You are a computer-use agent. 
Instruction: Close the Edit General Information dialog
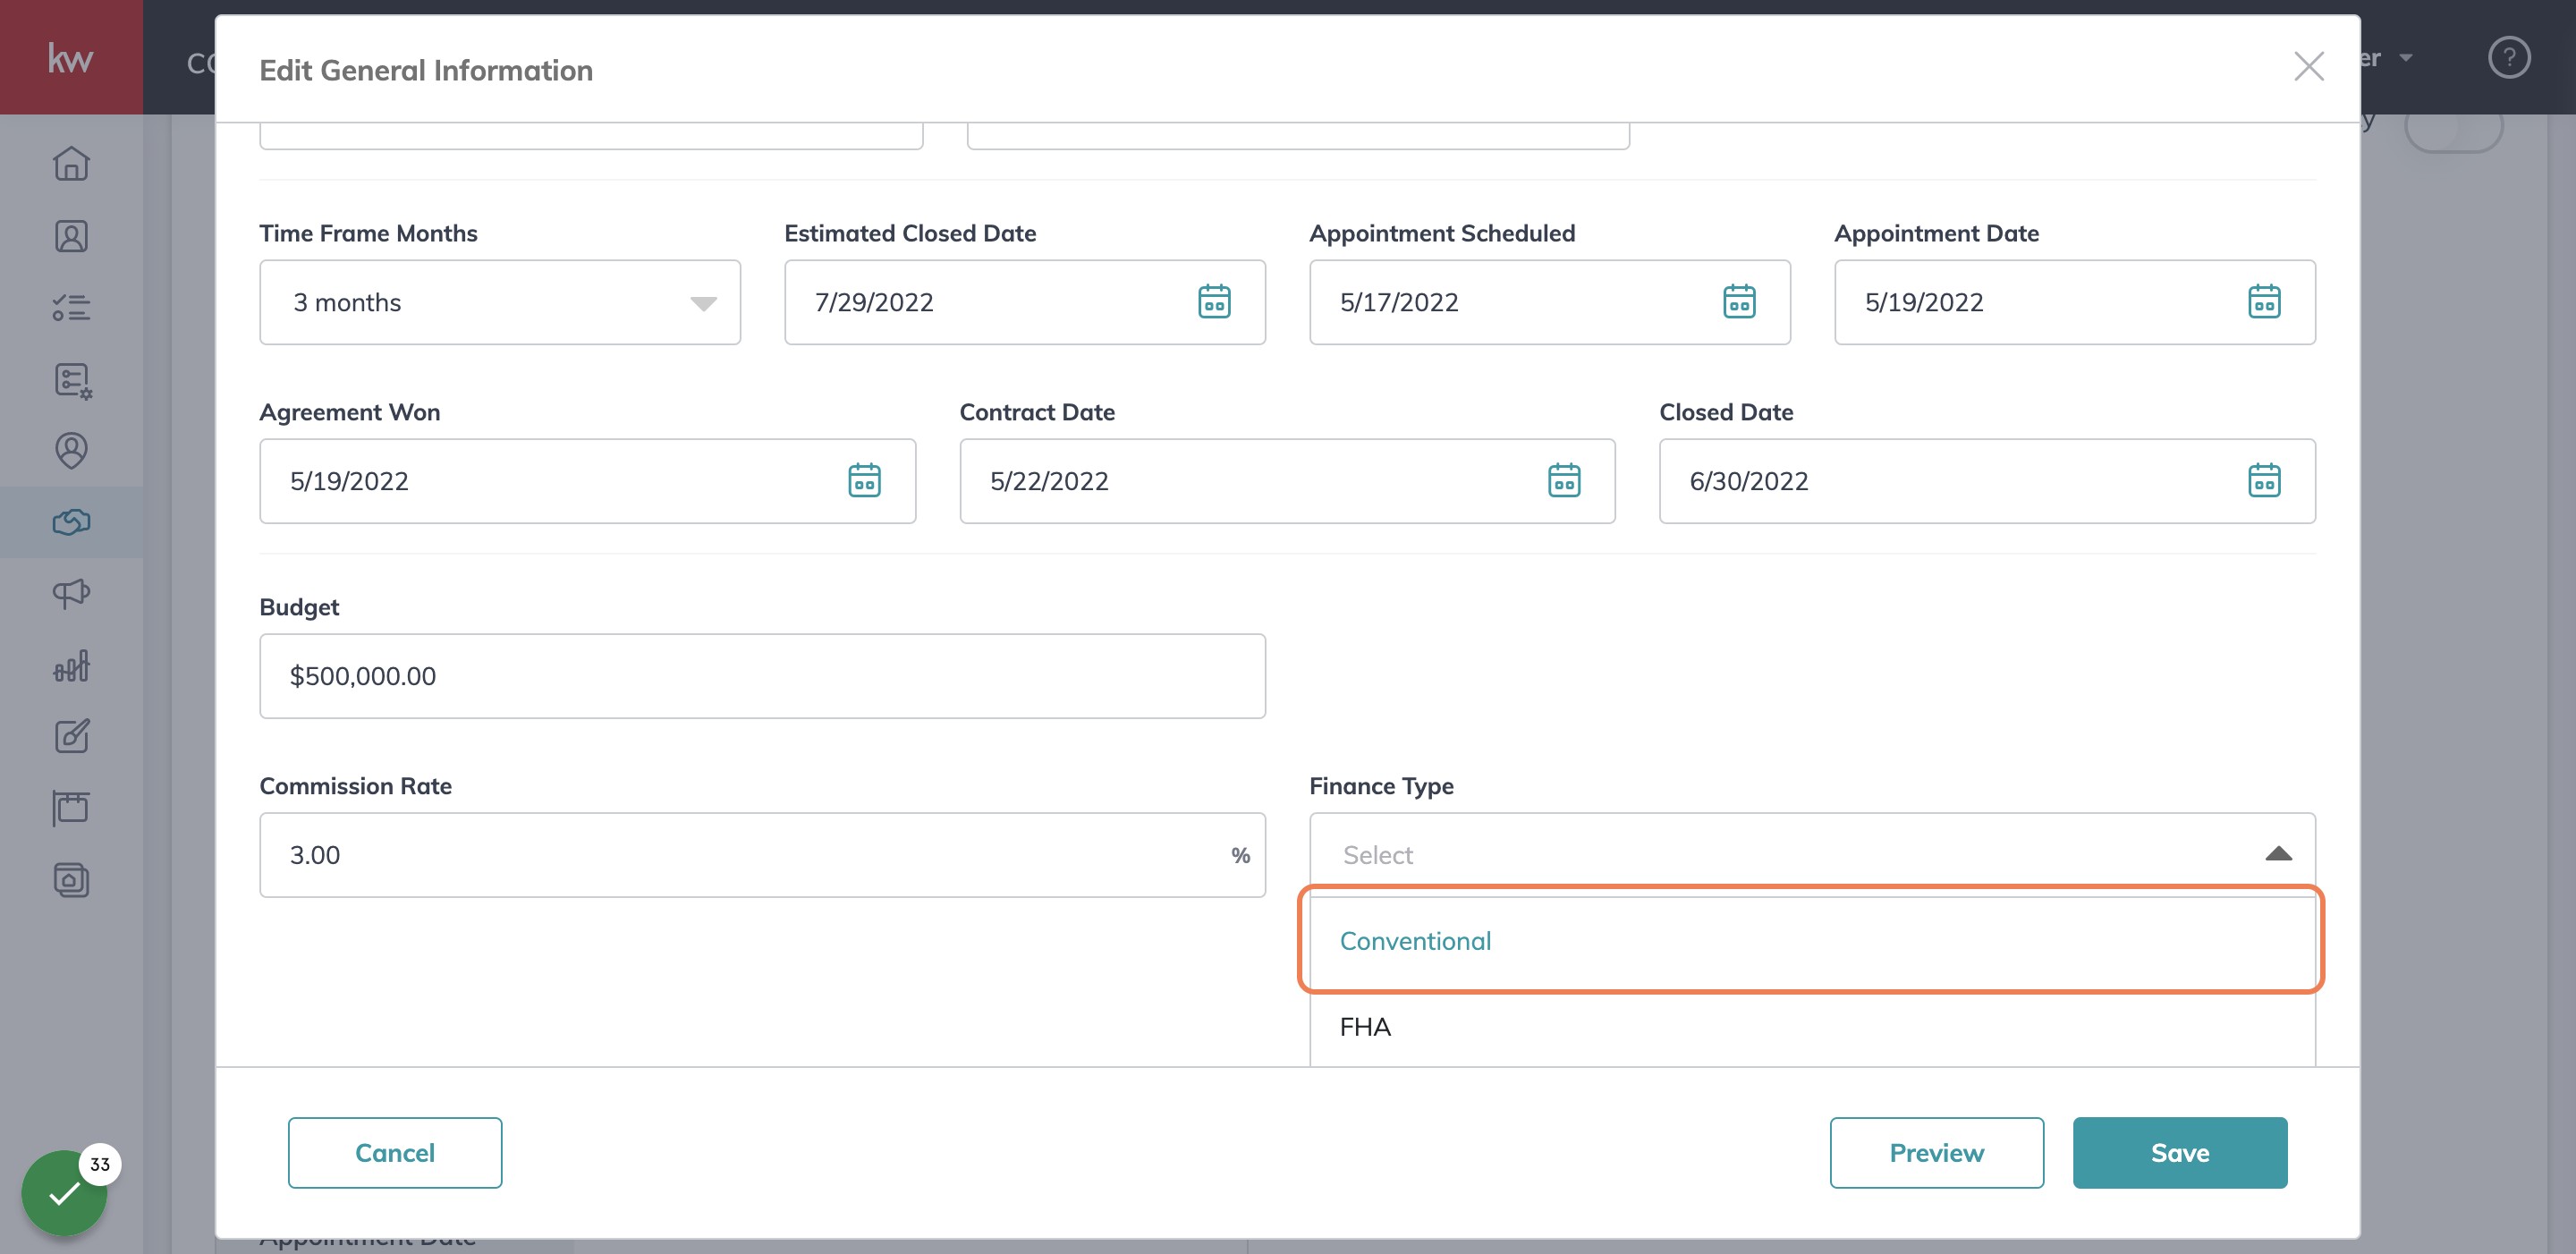pos(2309,67)
